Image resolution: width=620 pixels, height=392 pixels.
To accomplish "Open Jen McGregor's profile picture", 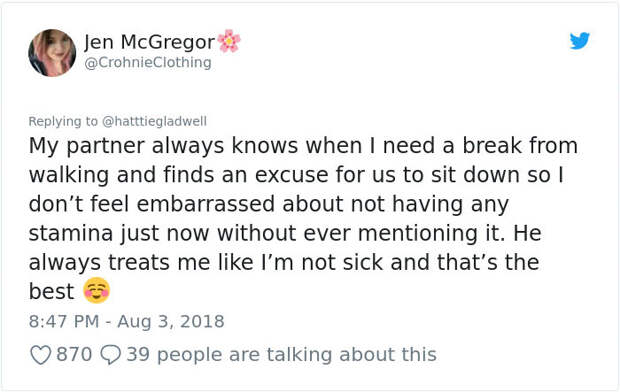I will point(52,53).
